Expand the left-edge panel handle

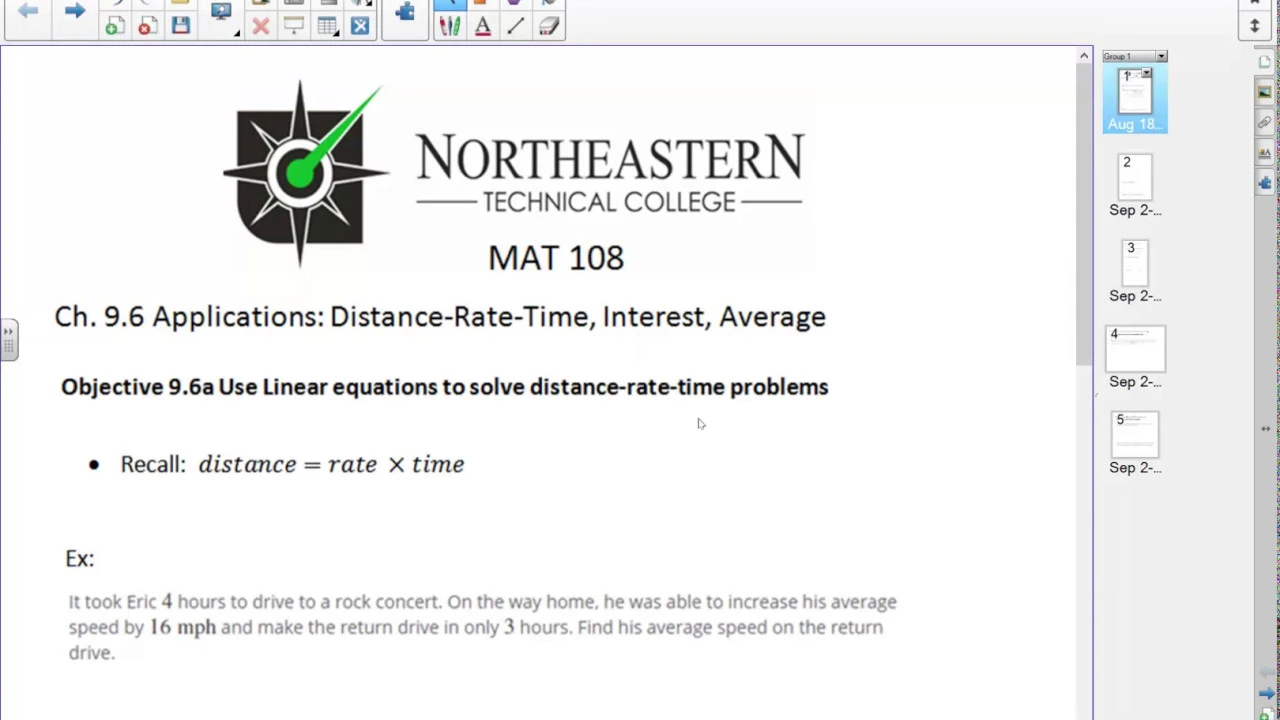point(8,340)
